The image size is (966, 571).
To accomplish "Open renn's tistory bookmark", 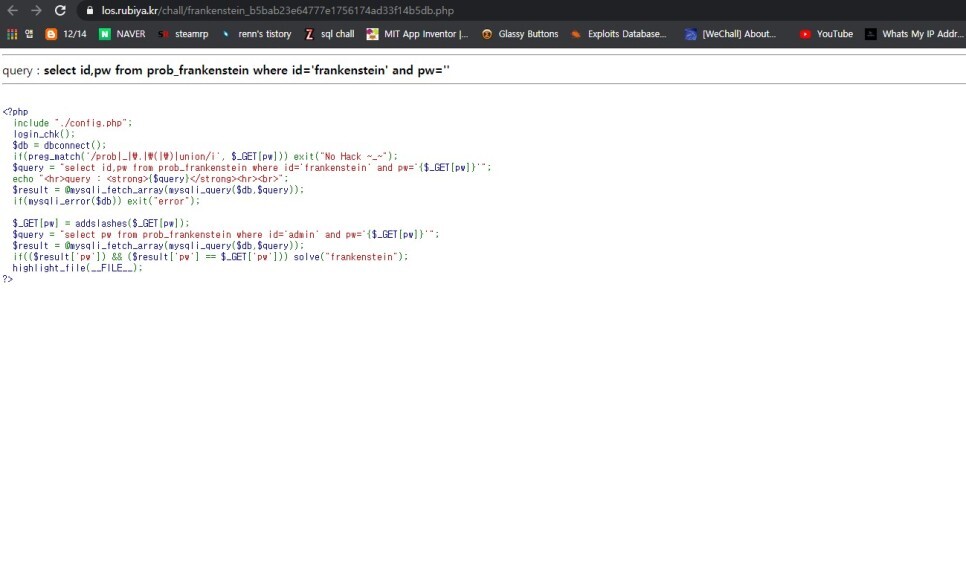I will pyautogui.click(x=256, y=34).
